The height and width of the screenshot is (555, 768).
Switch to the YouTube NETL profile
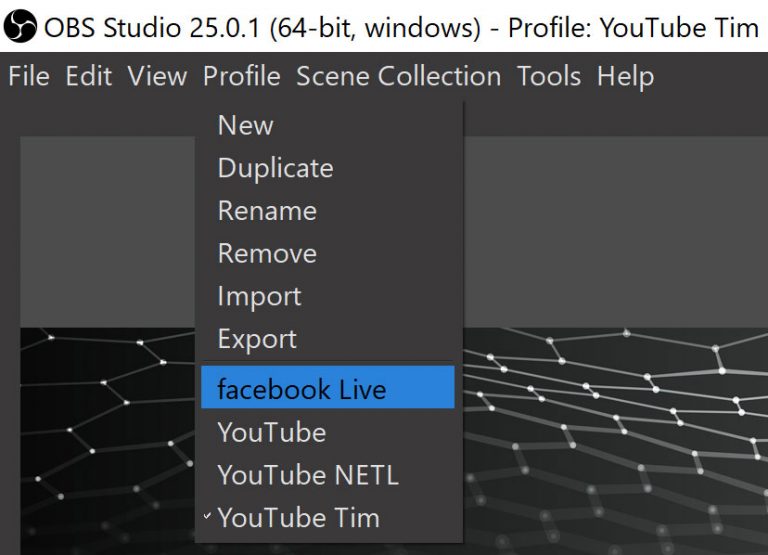307,475
